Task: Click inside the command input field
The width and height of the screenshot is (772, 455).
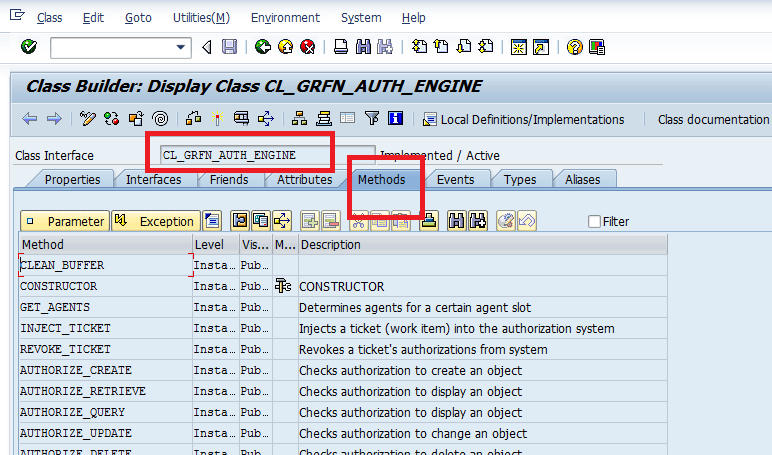Action: coord(113,48)
